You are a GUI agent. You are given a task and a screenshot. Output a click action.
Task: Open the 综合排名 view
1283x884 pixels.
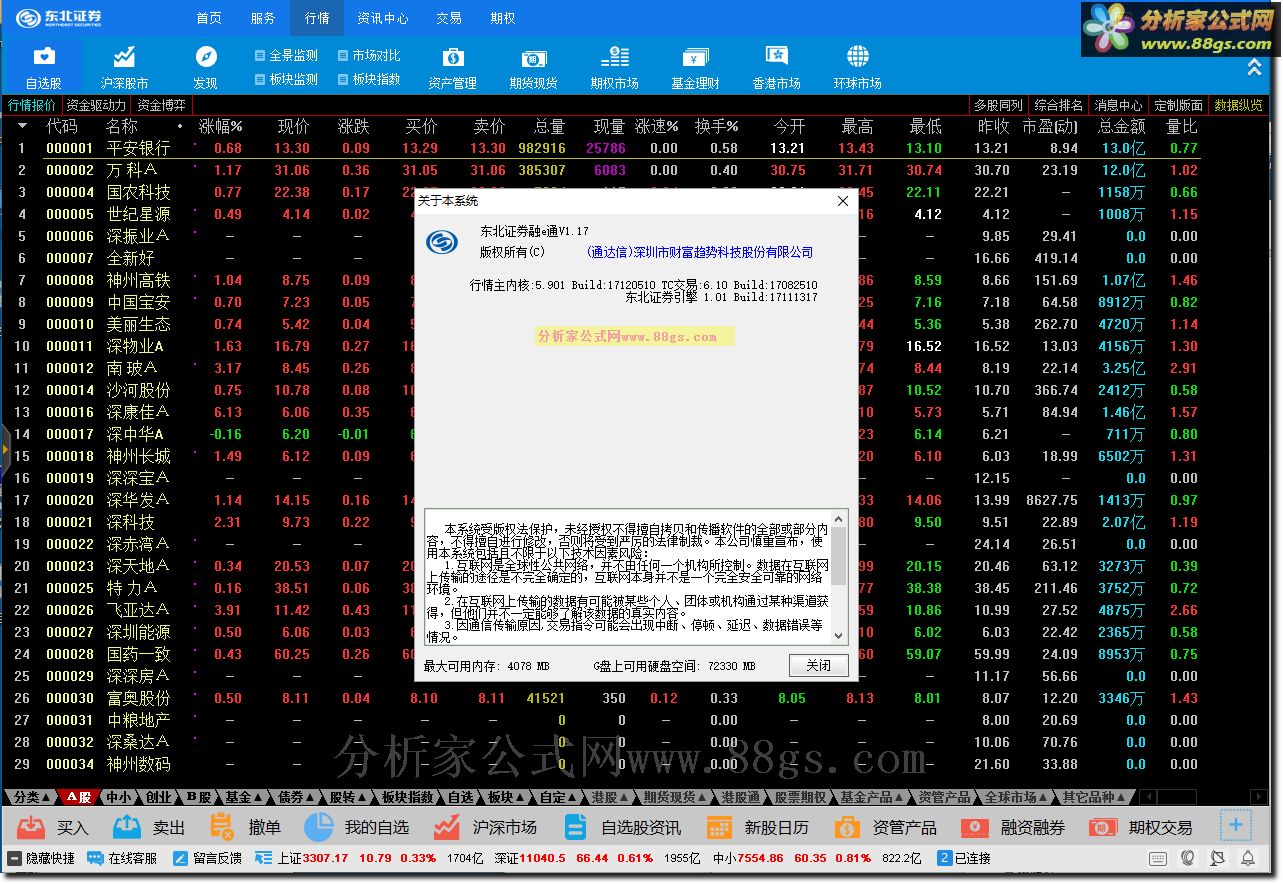pos(1059,105)
